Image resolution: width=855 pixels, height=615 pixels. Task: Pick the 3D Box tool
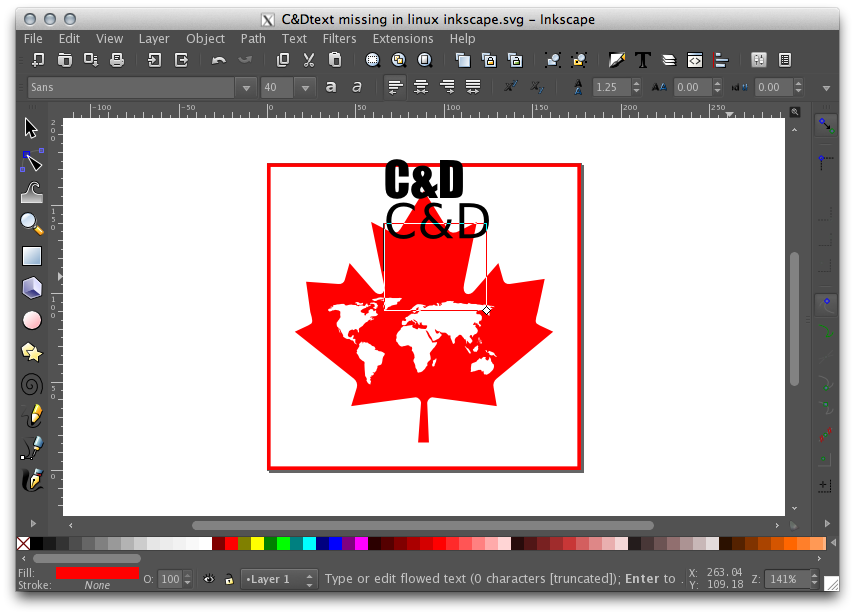[x=32, y=288]
